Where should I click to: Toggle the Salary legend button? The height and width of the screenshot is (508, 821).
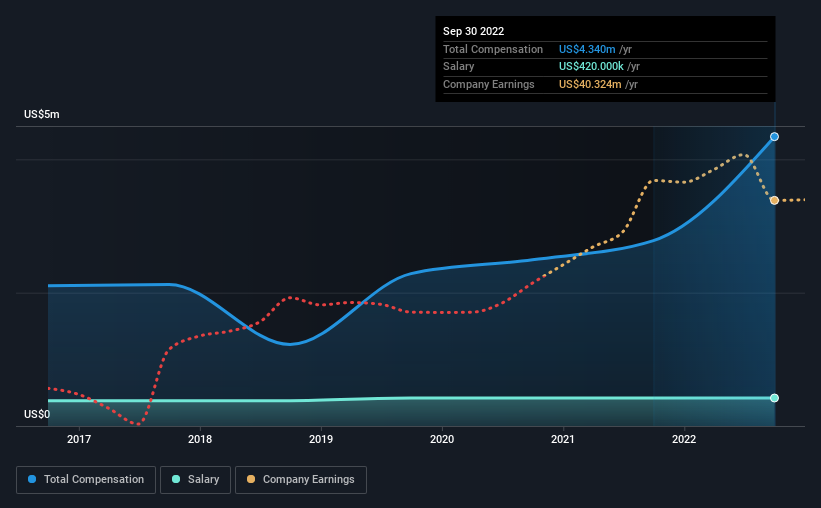point(195,480)
